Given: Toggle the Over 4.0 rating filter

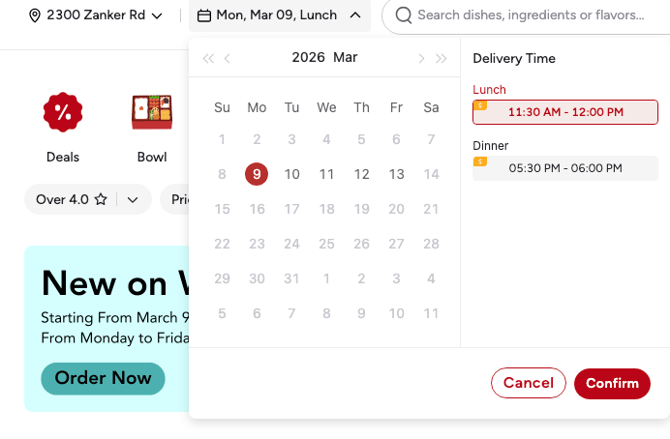Looking at the screenshot, I should click(71, 200).
